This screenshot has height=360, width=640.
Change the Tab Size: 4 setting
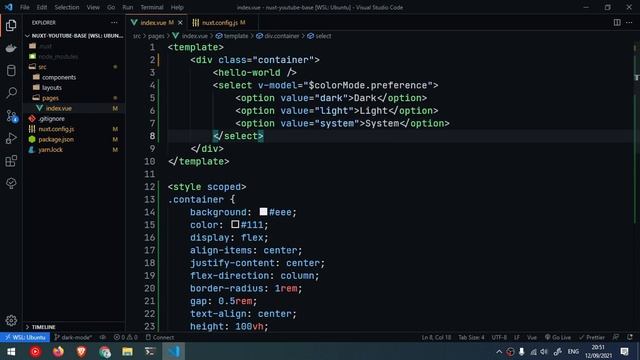[x=471, y=338]
